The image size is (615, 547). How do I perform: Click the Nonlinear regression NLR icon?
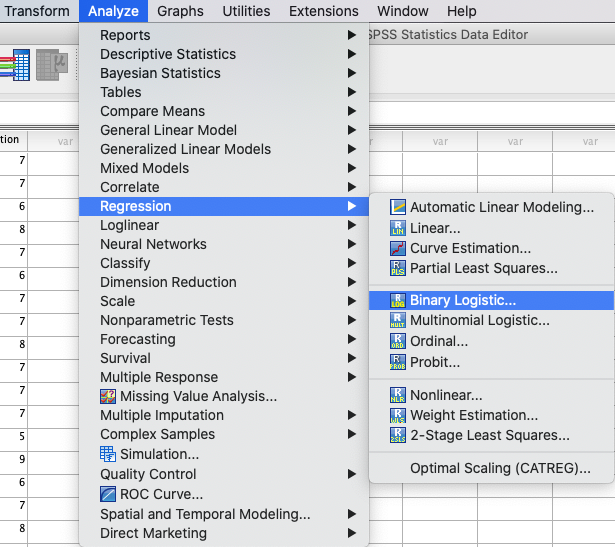(x=398, y=395)
